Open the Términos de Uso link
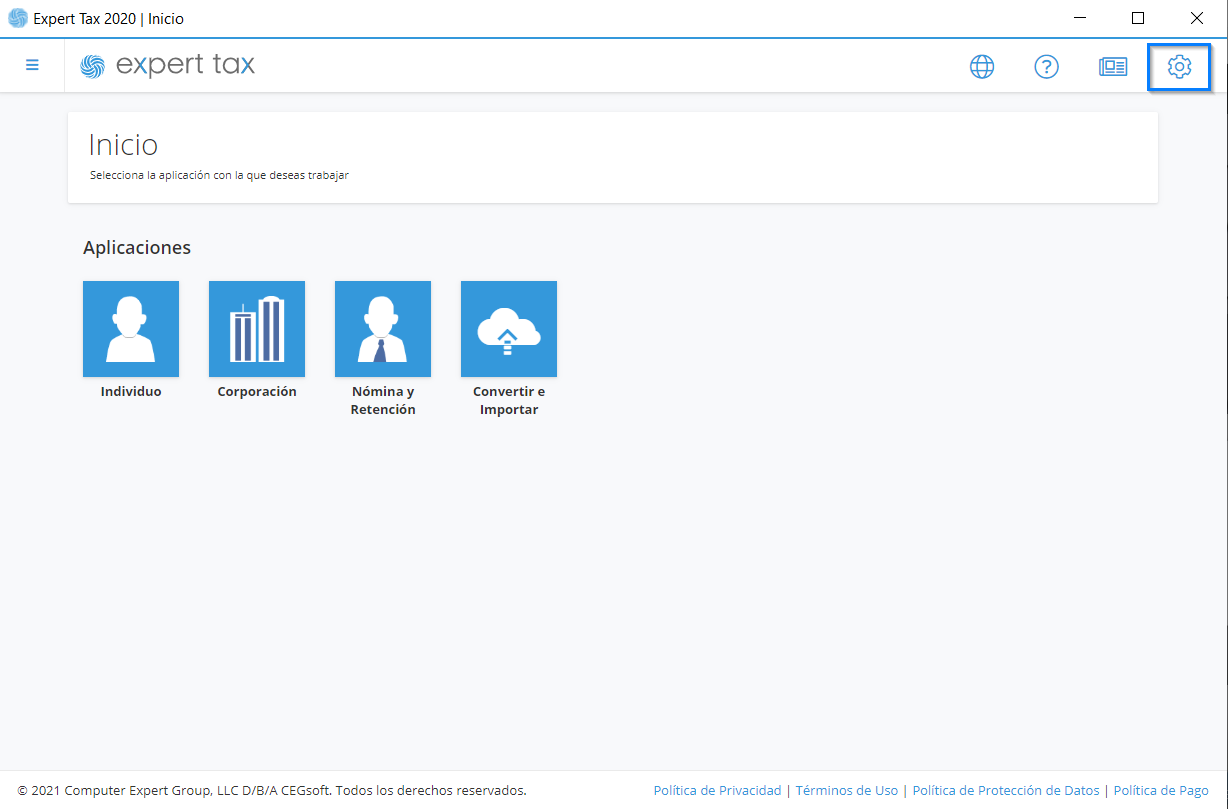Image resolution: width=1228 pixels, height=809 pixels. click(x=847, y=791)
